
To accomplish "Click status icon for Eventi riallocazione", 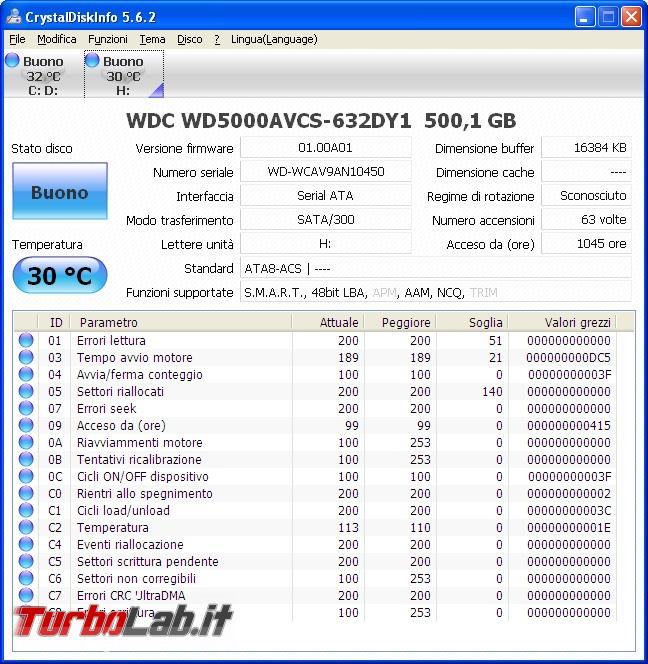I will (x=26, y=544).
